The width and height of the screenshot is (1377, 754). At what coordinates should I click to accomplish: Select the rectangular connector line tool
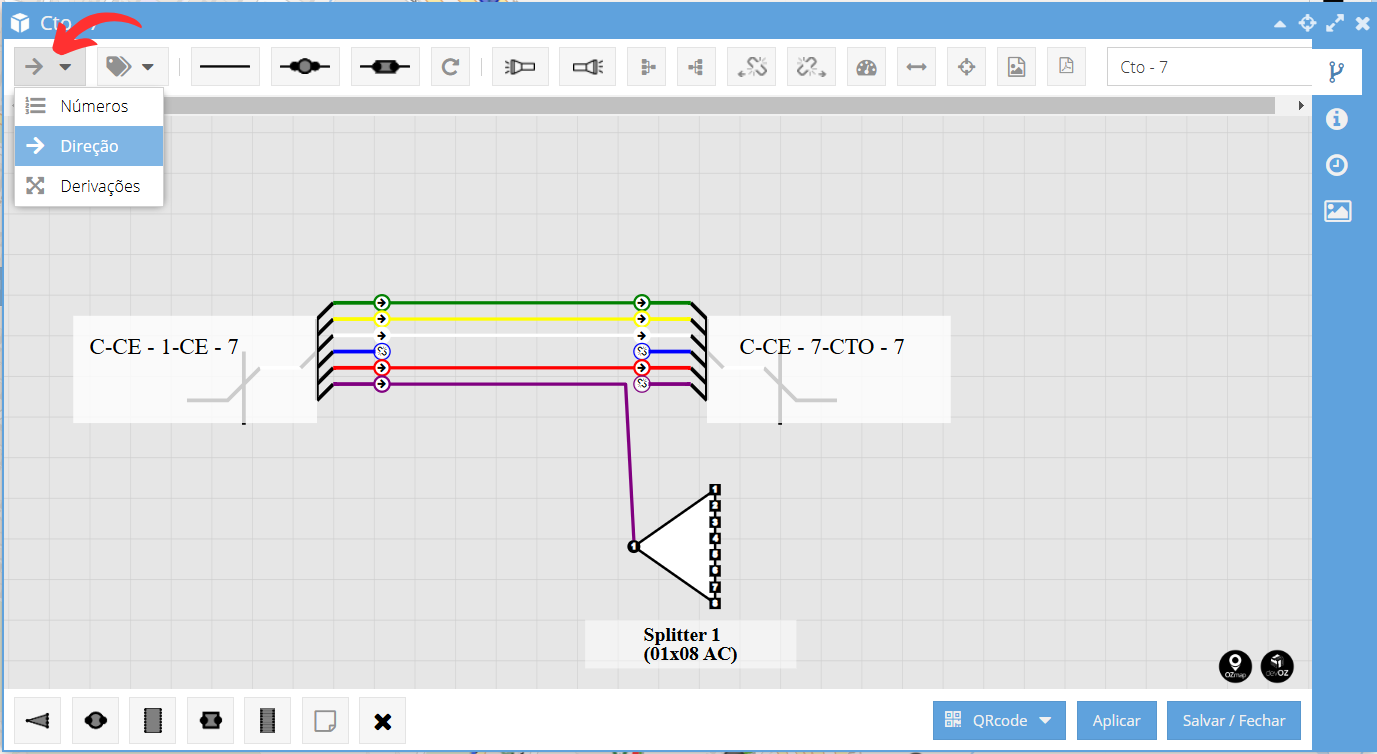pos(385,67)
